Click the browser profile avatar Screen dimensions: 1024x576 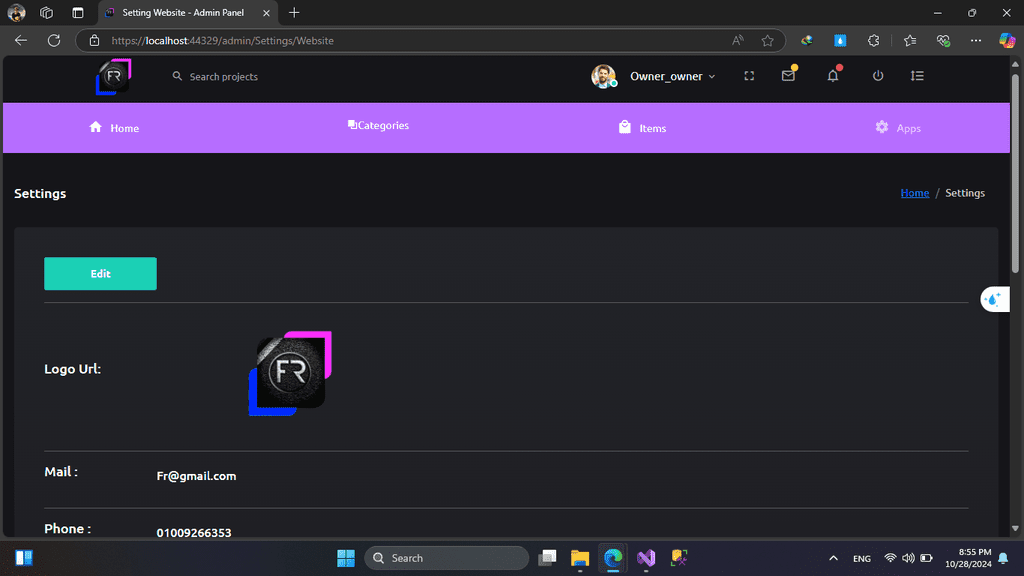click(16, 12)
